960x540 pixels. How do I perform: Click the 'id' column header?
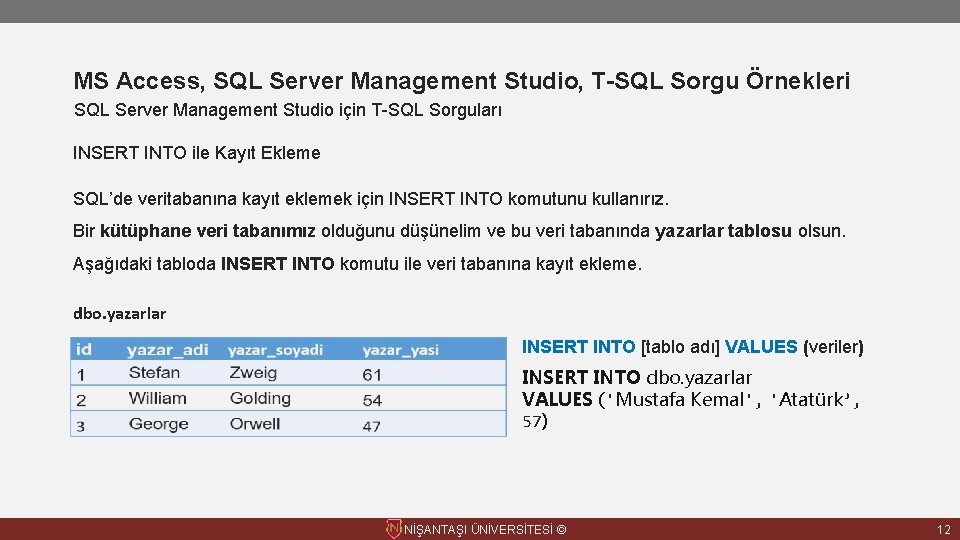tap(84, 350)
